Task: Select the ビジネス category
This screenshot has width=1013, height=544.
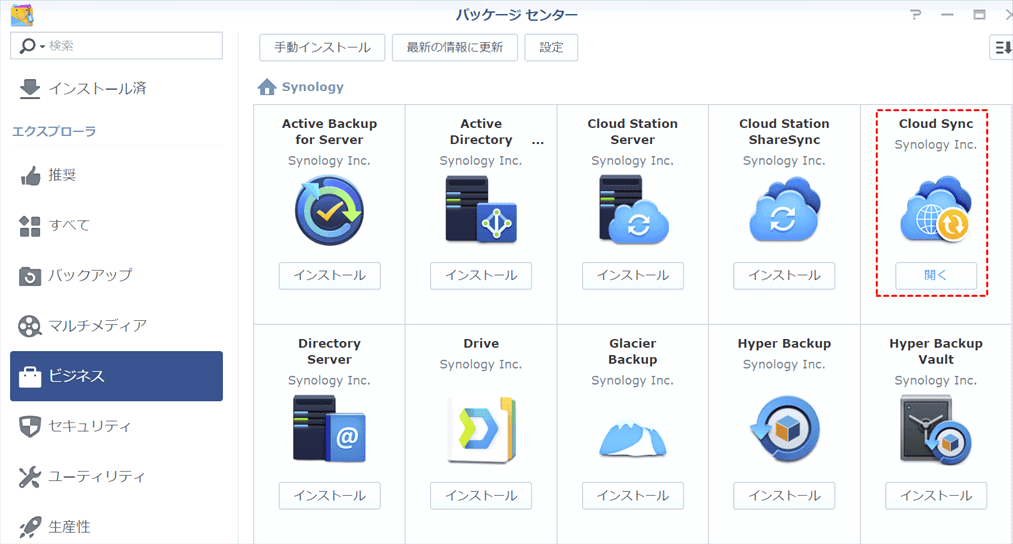Action: (116, 376)
